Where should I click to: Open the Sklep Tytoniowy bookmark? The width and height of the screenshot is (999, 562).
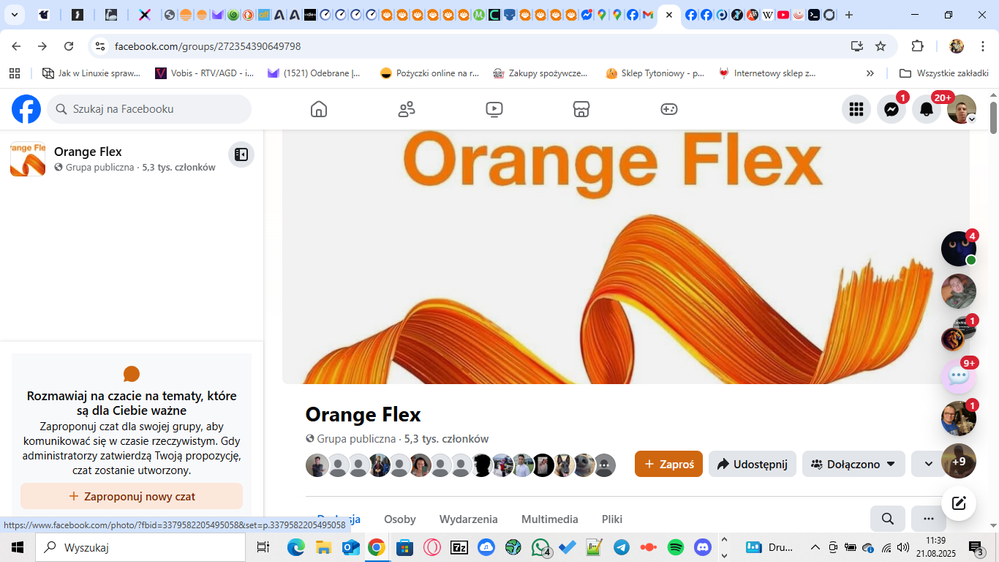click(x=656, y=73)
